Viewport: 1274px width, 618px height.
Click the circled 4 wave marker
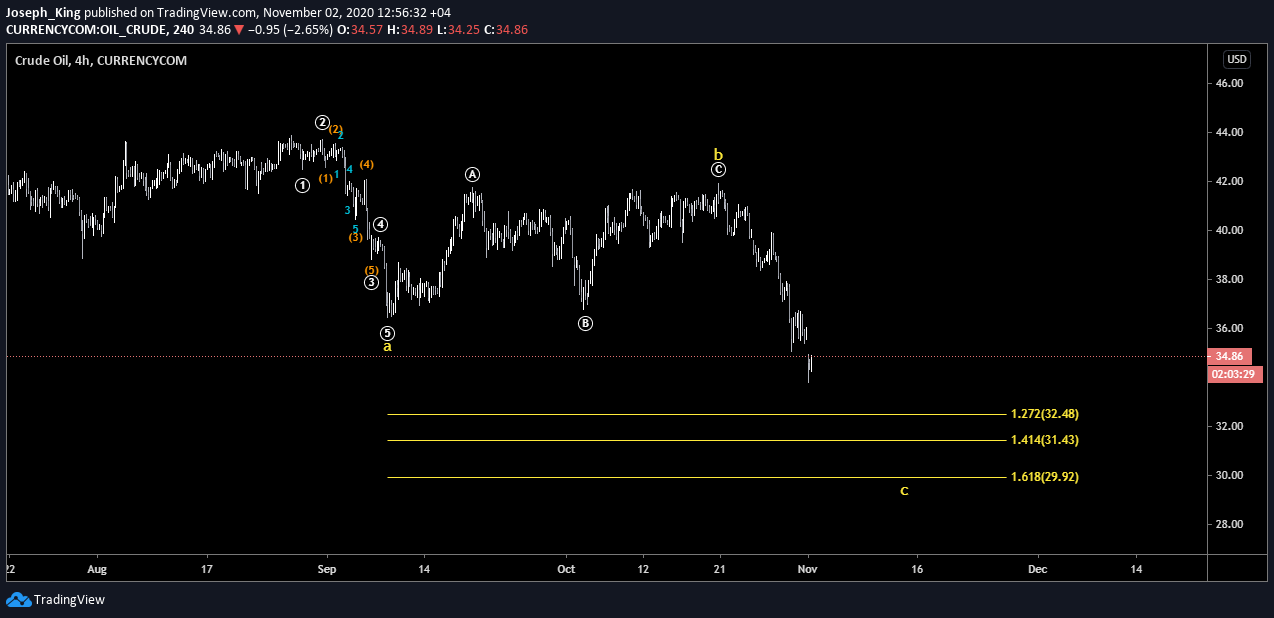click(x=381, y=225)
